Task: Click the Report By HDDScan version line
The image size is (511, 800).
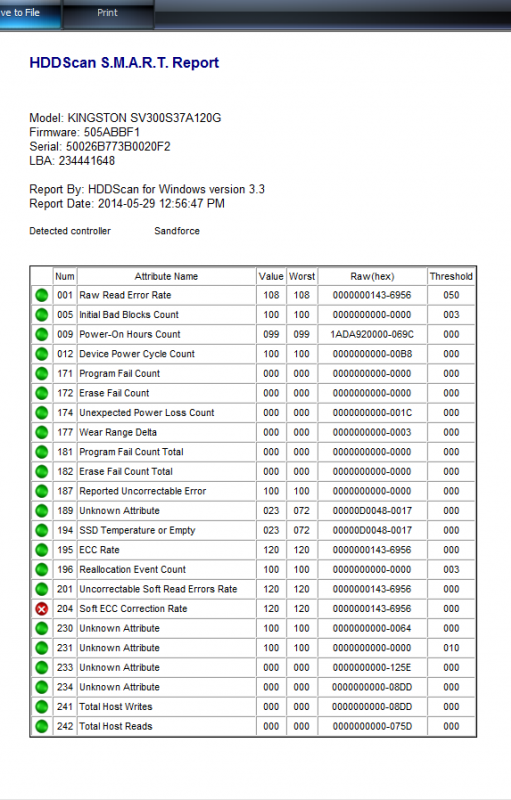Action: (x=147, y=189)
